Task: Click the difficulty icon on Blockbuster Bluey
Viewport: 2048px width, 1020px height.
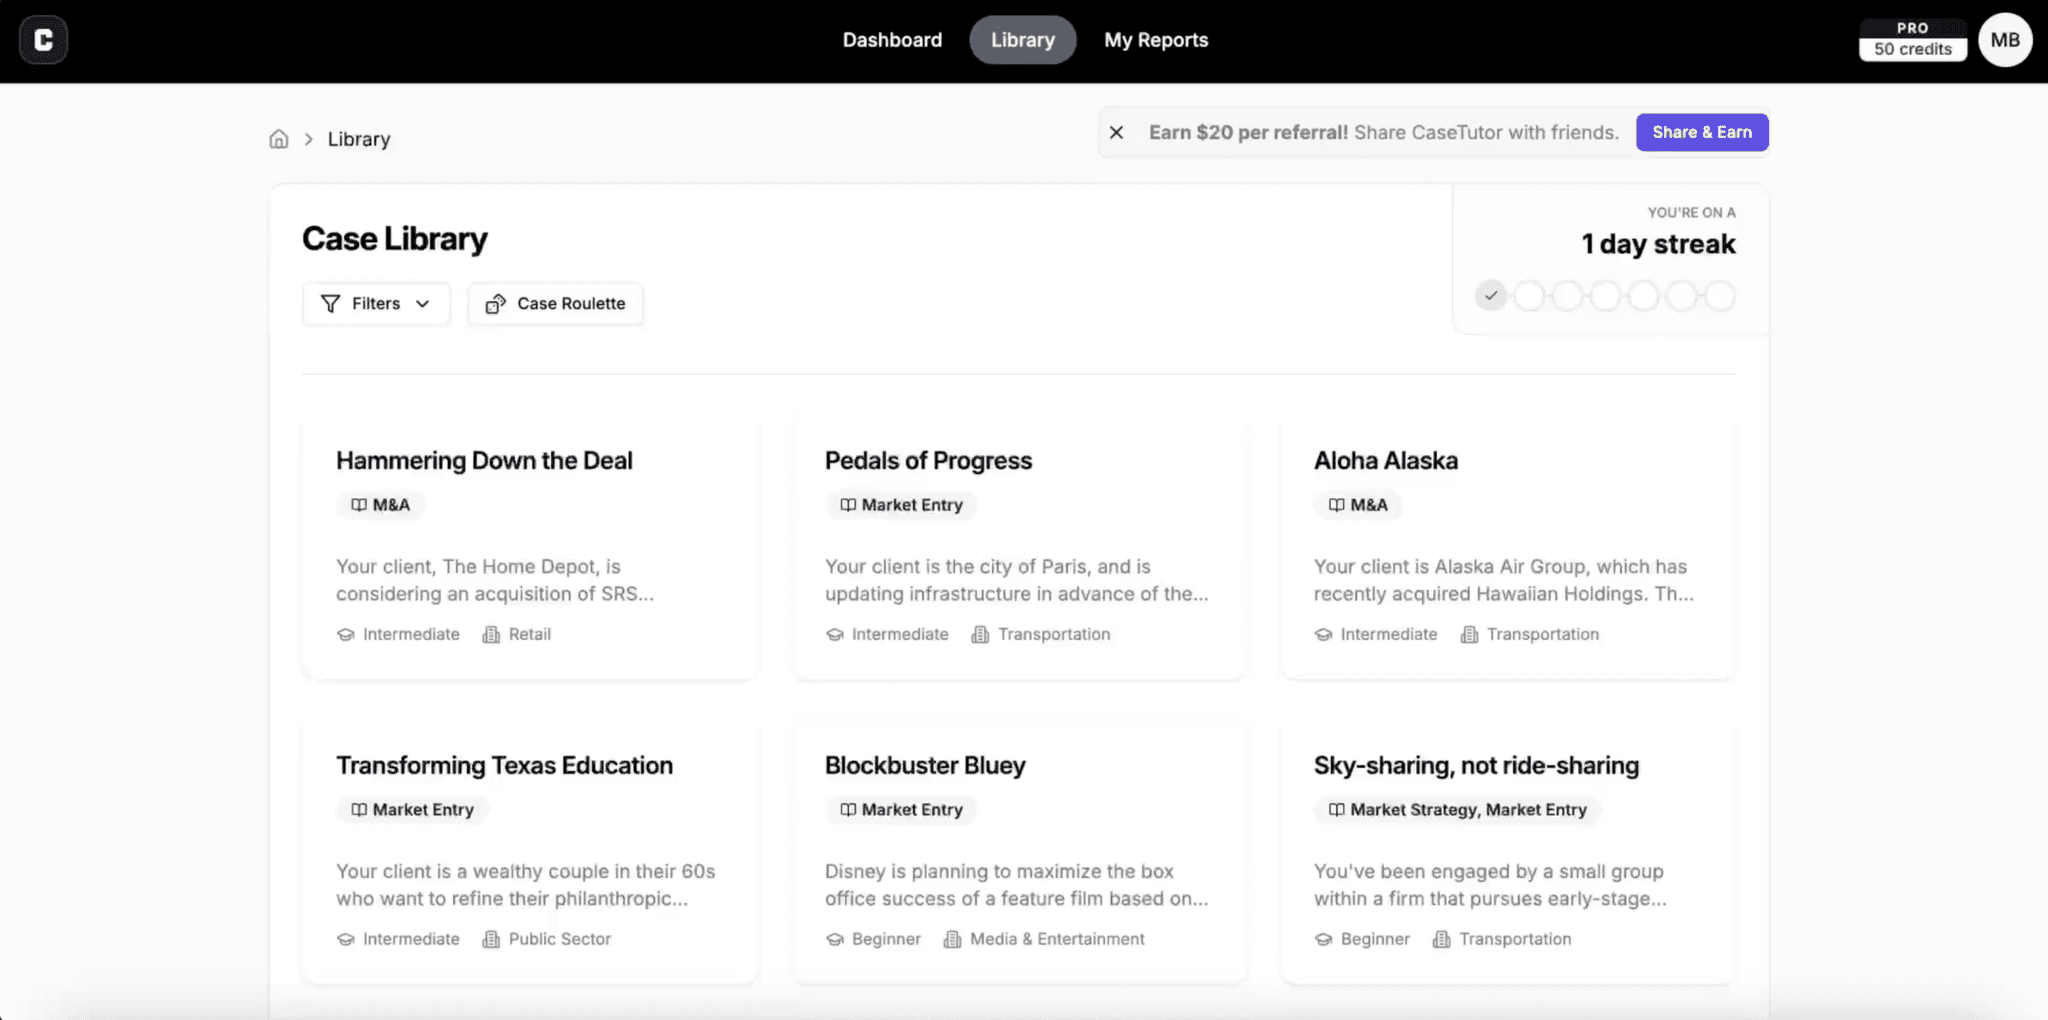Action: pos(834,939)
